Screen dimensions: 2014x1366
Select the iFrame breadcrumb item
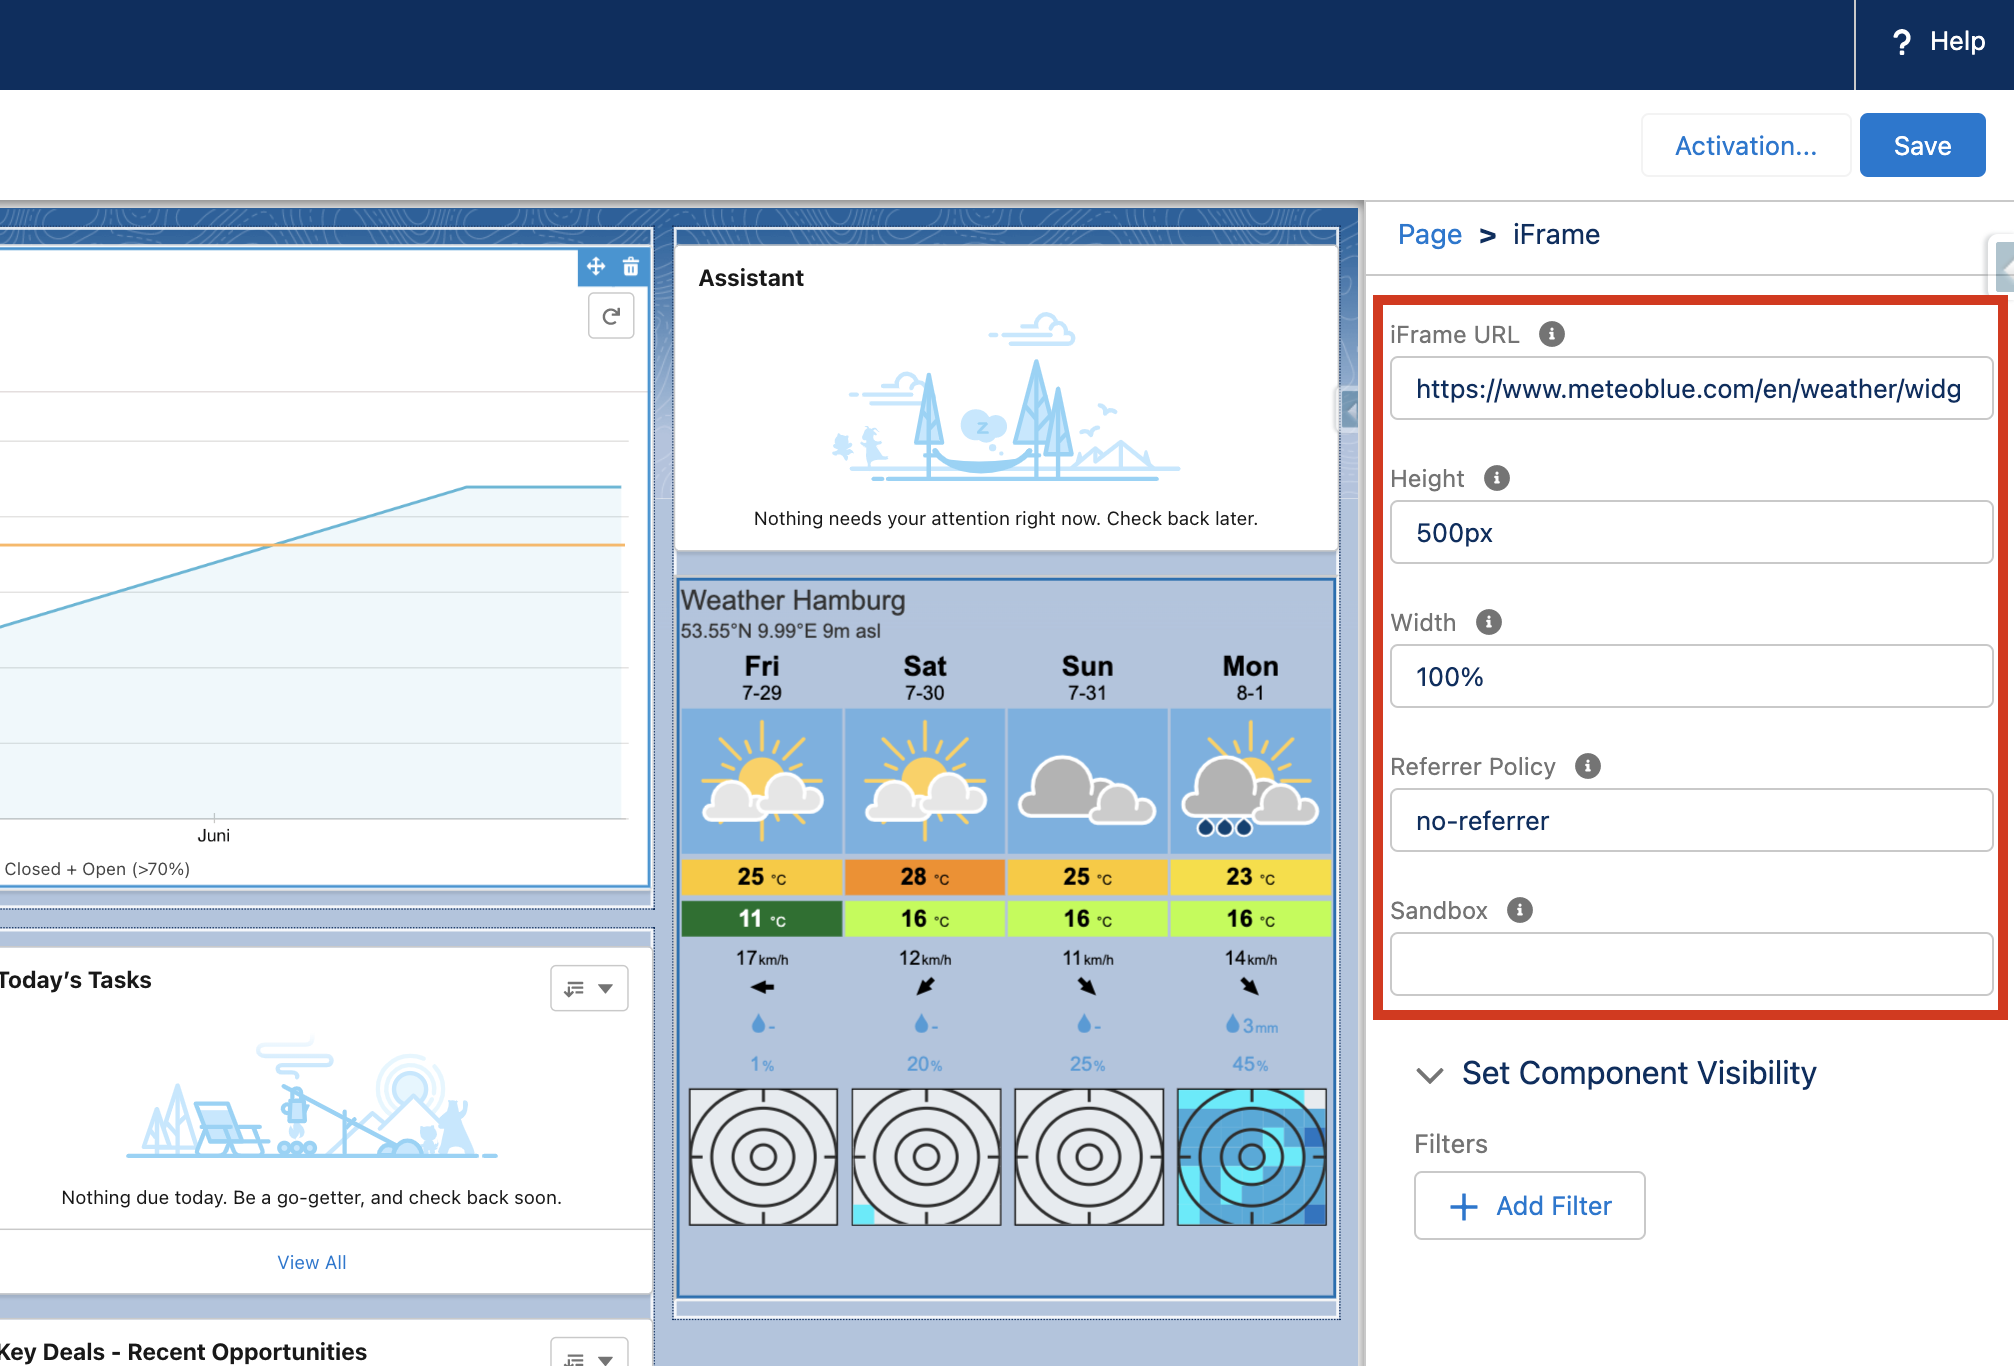1556,234
